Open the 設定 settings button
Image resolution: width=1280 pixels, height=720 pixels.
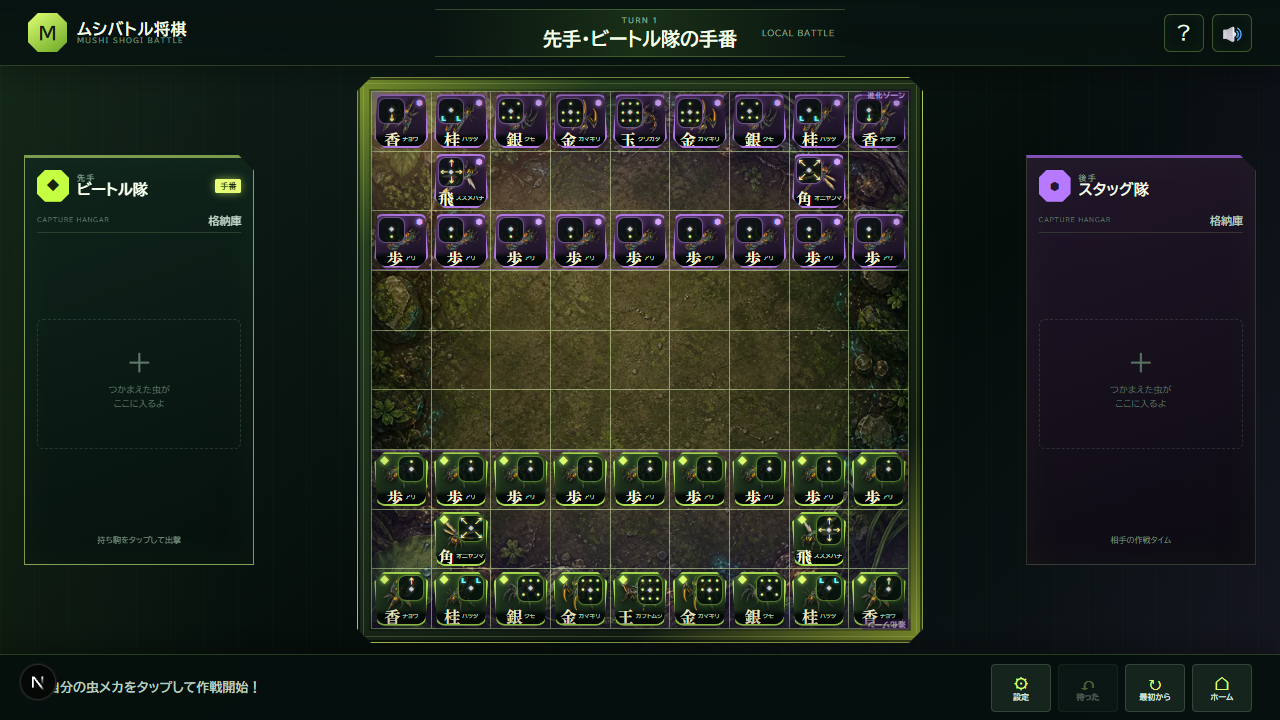[x=1021, y=688]
